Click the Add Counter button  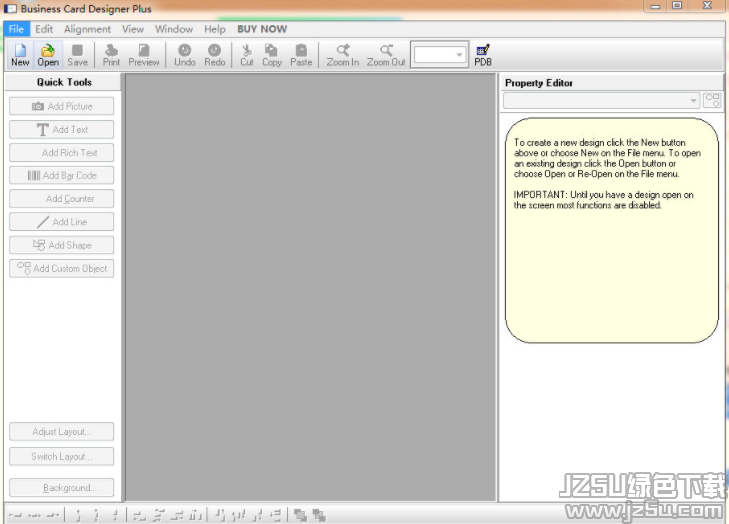tap(61, 199)
